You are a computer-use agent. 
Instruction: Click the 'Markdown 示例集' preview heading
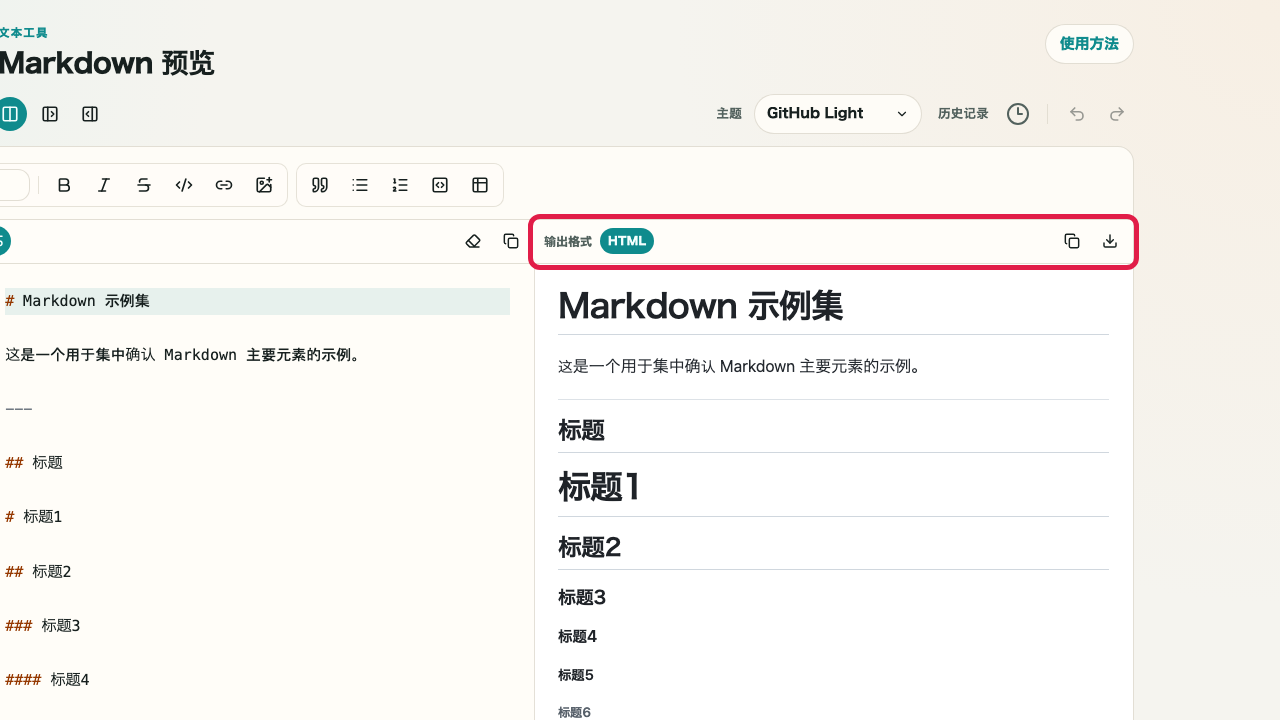(x=700, y=306)
